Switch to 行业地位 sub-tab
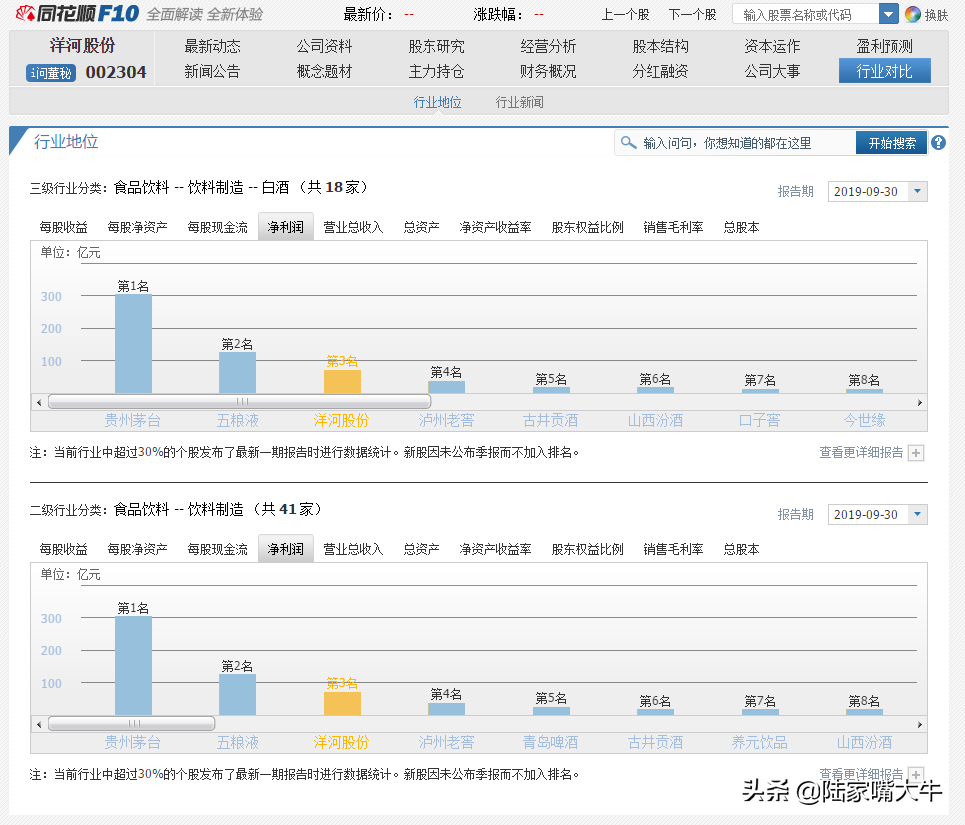Screen dimensions: 965x825 (x=437, y=102)
